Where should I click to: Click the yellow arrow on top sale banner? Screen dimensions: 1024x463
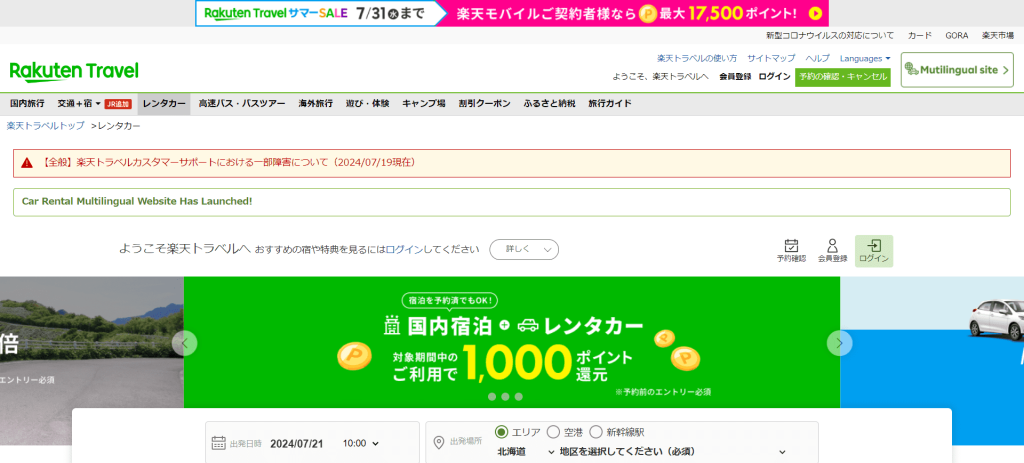point(815,13)
